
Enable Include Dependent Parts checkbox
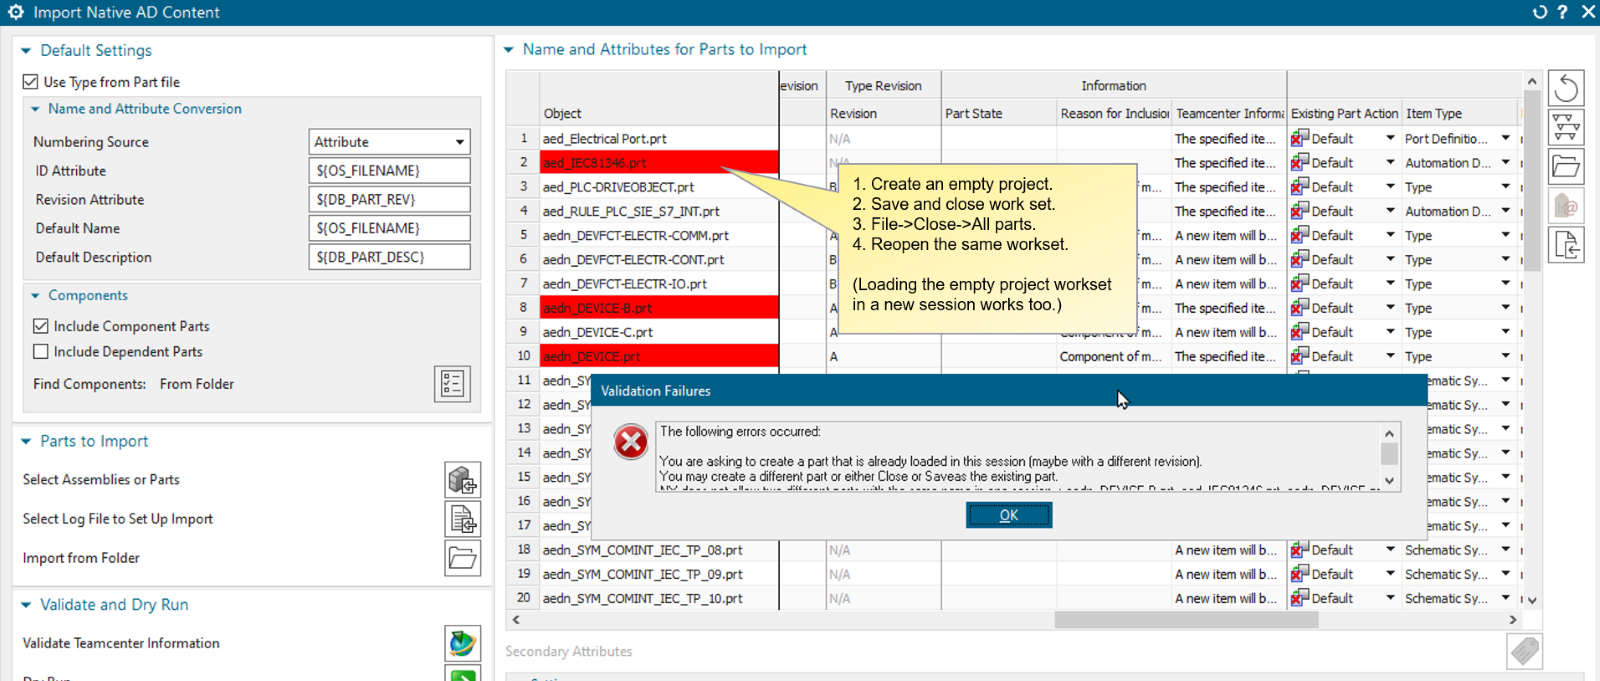pos(41,352)
